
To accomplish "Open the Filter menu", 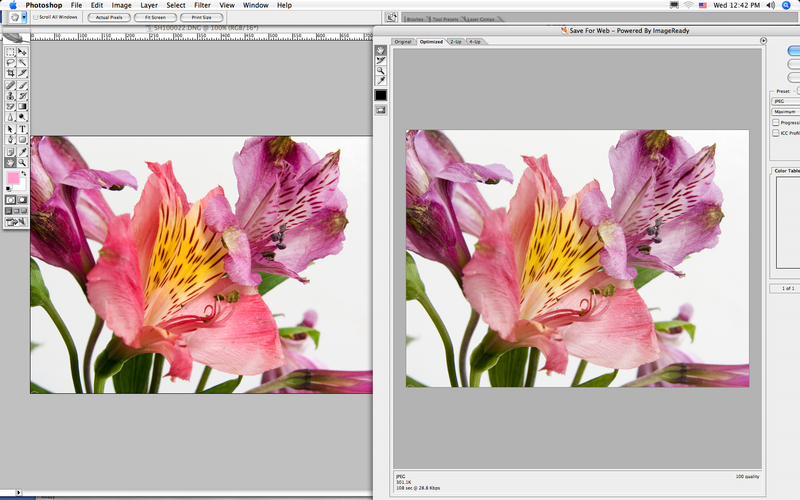I will pos(202,5).
